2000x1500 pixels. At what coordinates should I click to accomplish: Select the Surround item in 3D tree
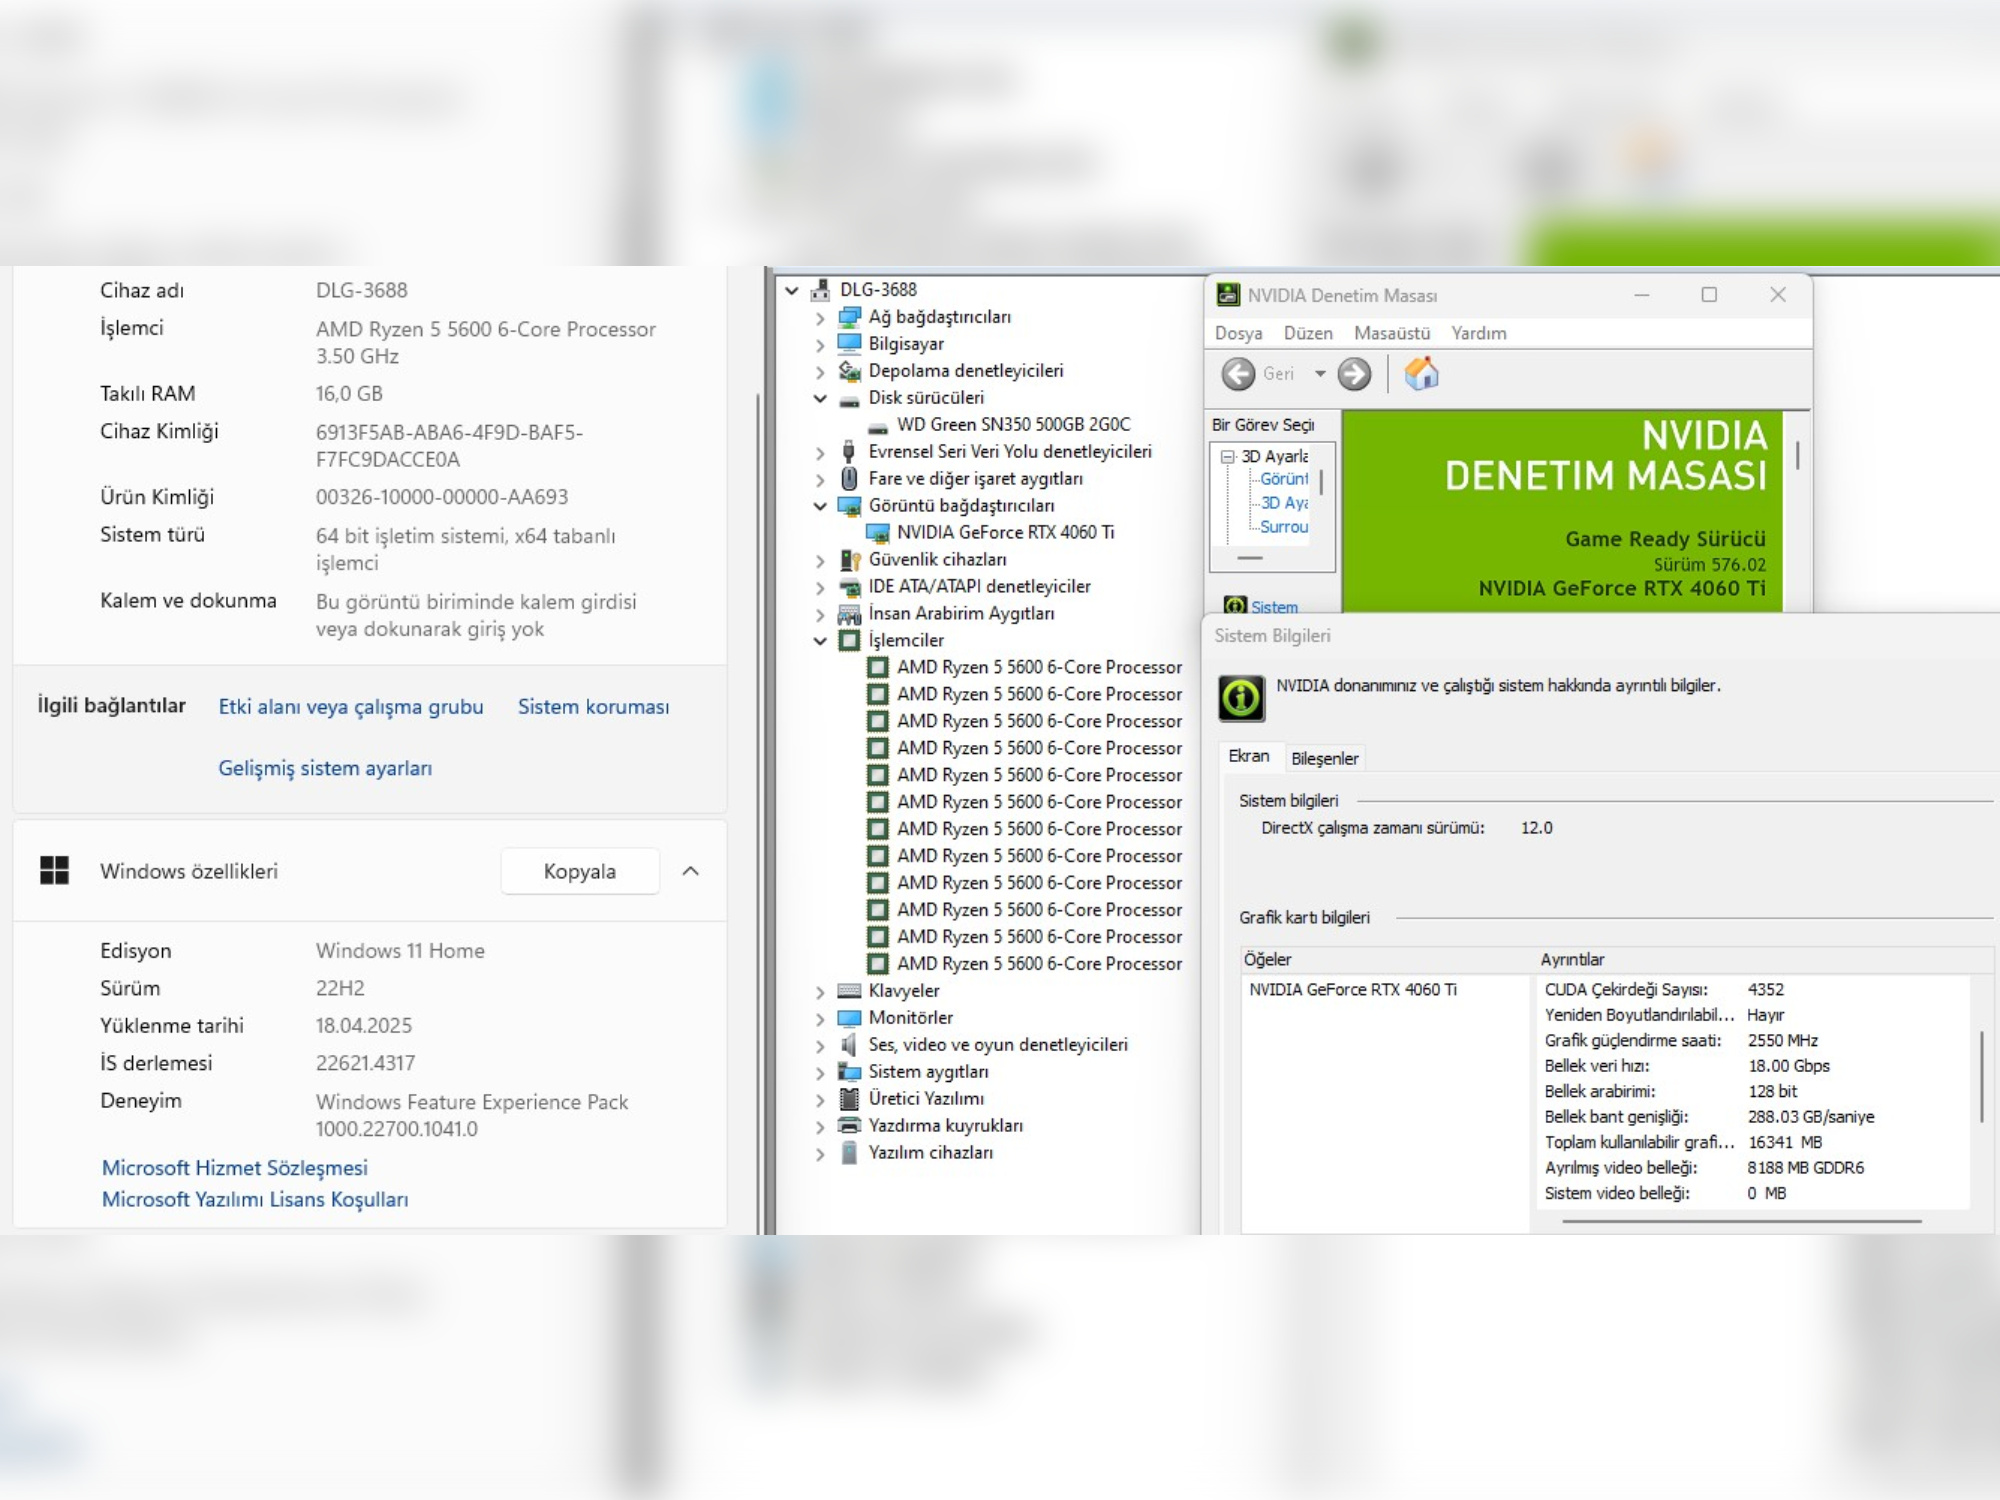1284,527
